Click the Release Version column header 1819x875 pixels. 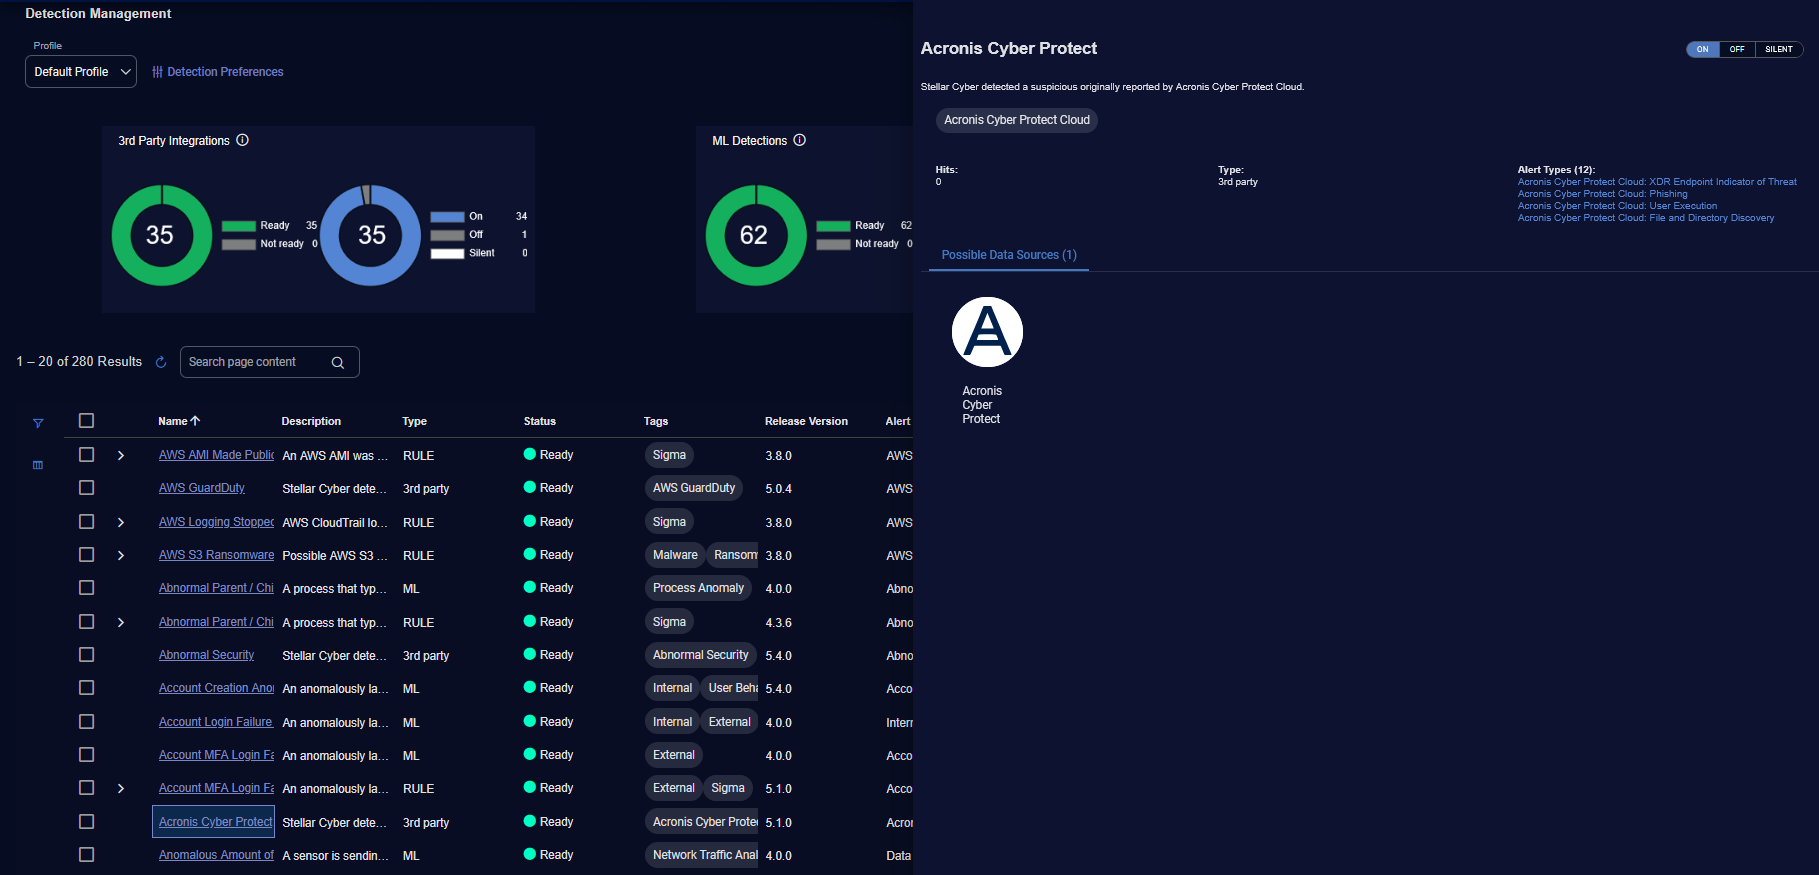click(806, 421)
